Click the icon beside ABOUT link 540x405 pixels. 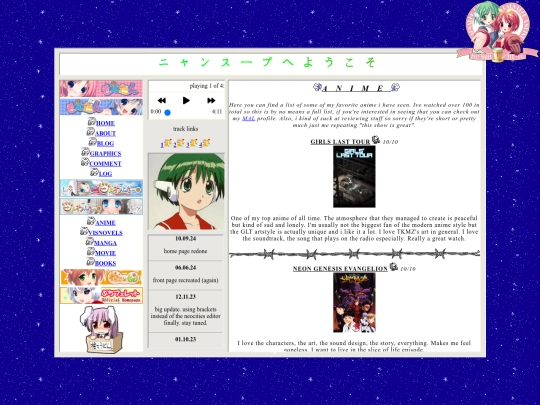click(91, 132)
